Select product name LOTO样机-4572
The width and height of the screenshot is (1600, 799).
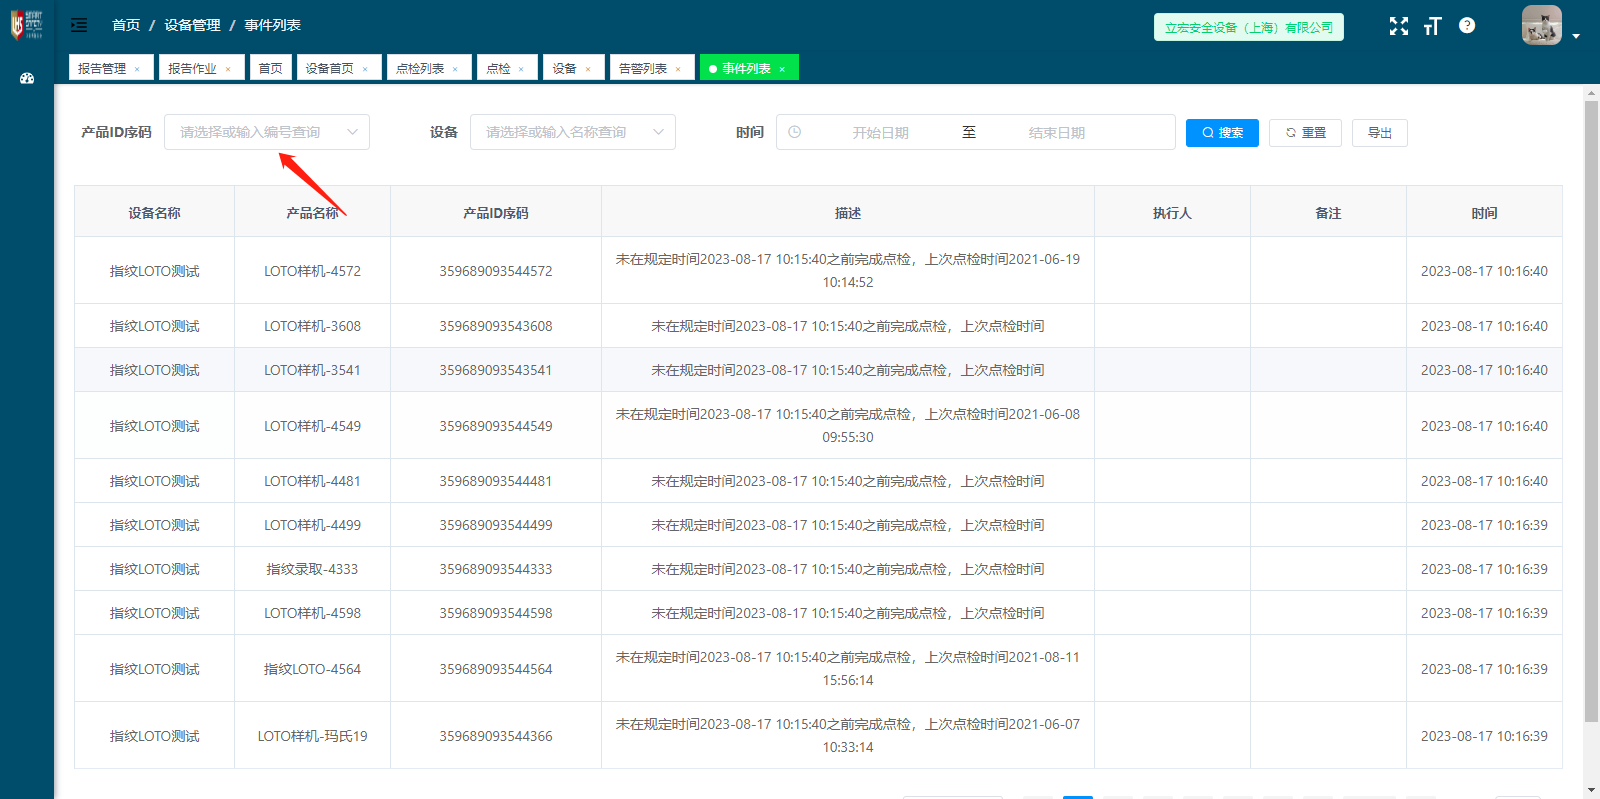pyautogui.click(x=313, y=271)
